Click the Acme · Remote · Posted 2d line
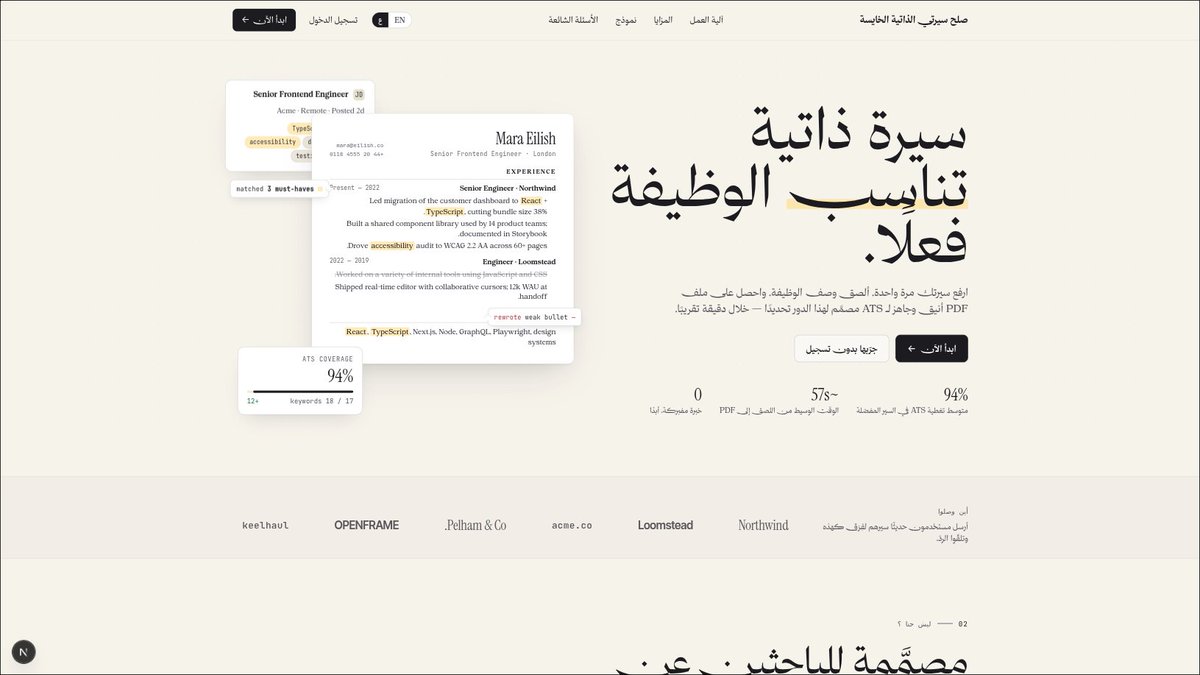The height and width of the screenshot is (675, 1200). [320, 111]
